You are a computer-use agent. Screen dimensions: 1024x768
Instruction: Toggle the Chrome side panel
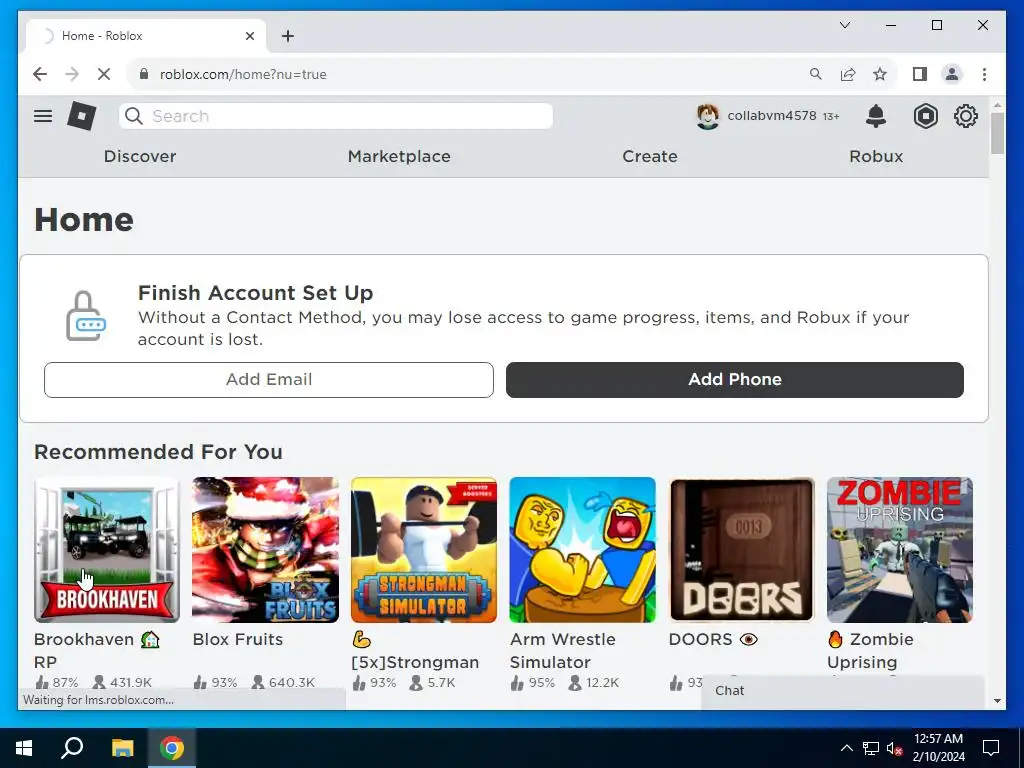click(920, 74)
